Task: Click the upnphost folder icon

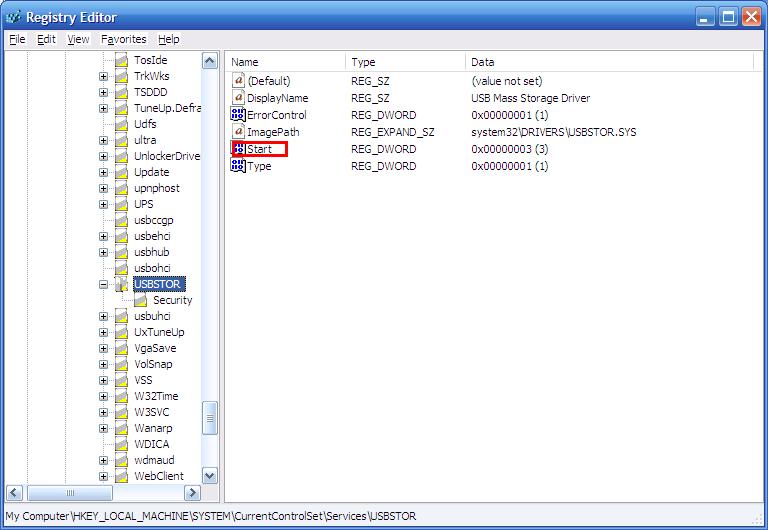Action: click(121, 189)
